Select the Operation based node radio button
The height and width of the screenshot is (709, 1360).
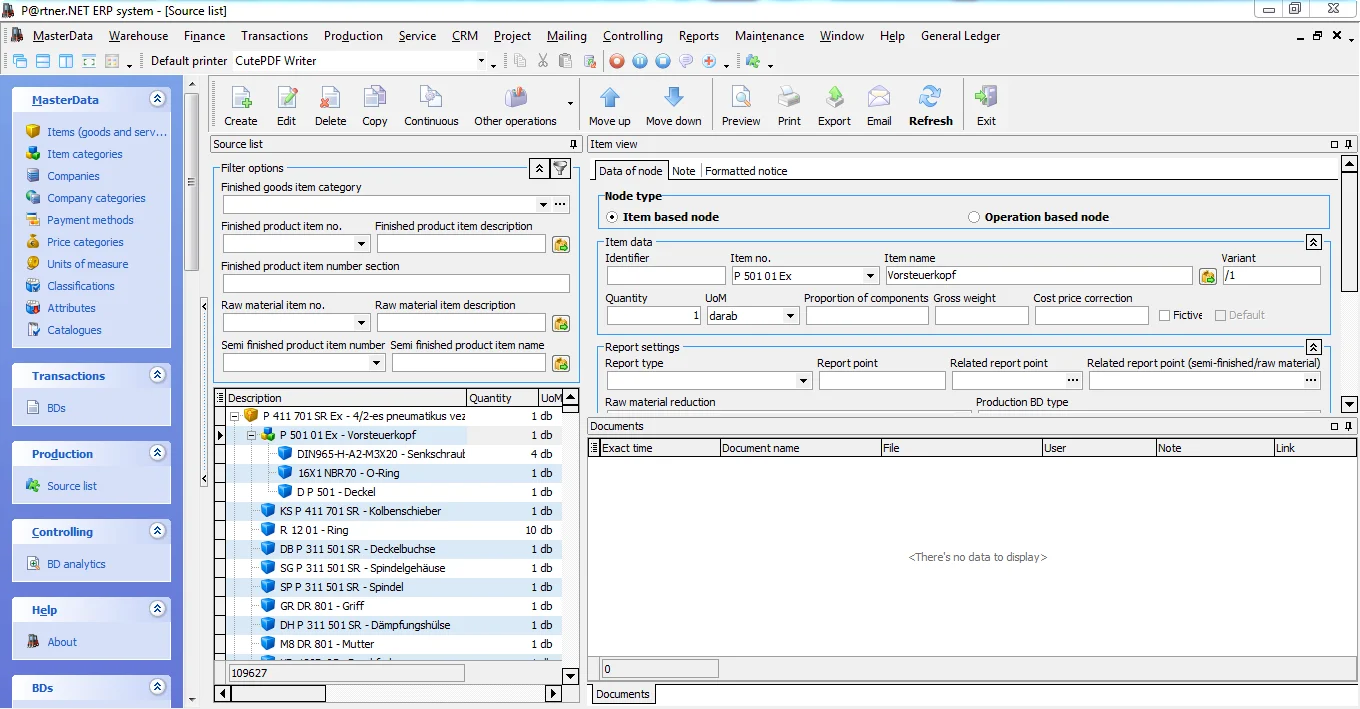[974, 217]
